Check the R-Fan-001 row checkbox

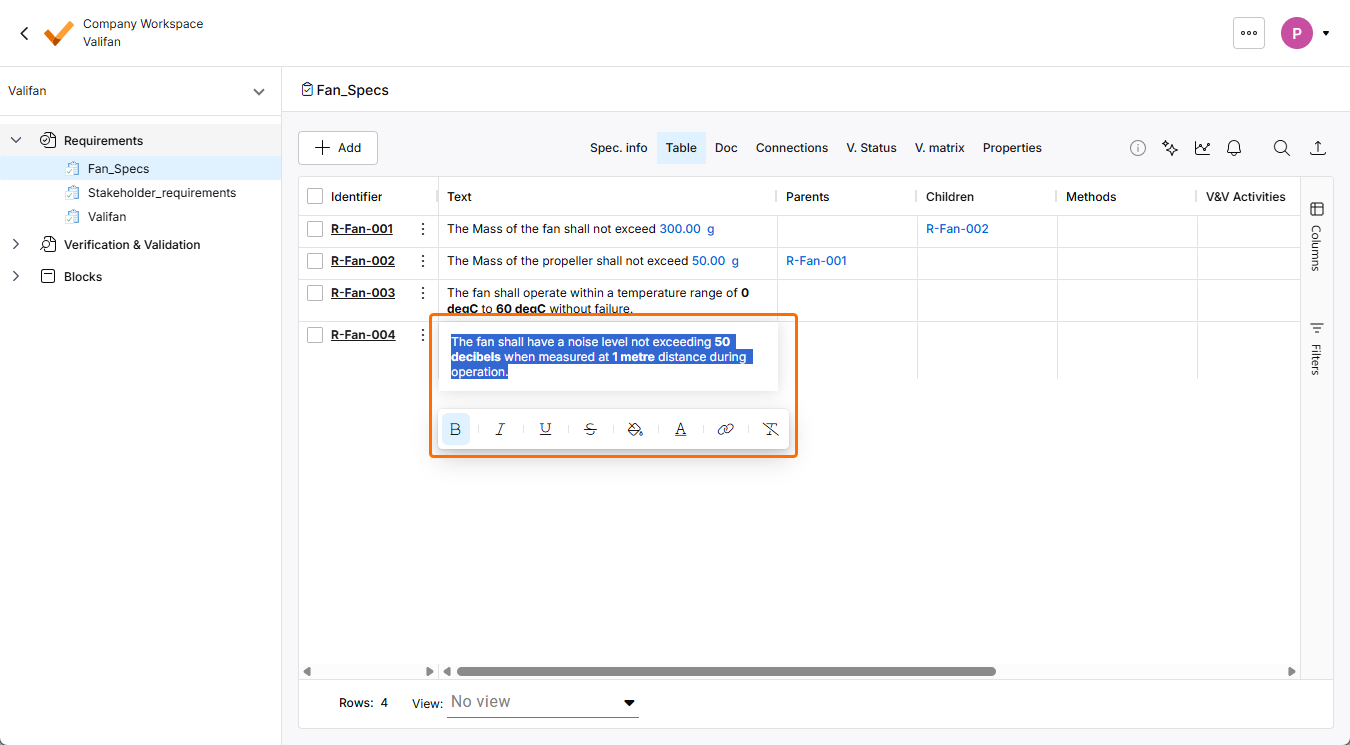pyautogui.click(x=315, y=229)
